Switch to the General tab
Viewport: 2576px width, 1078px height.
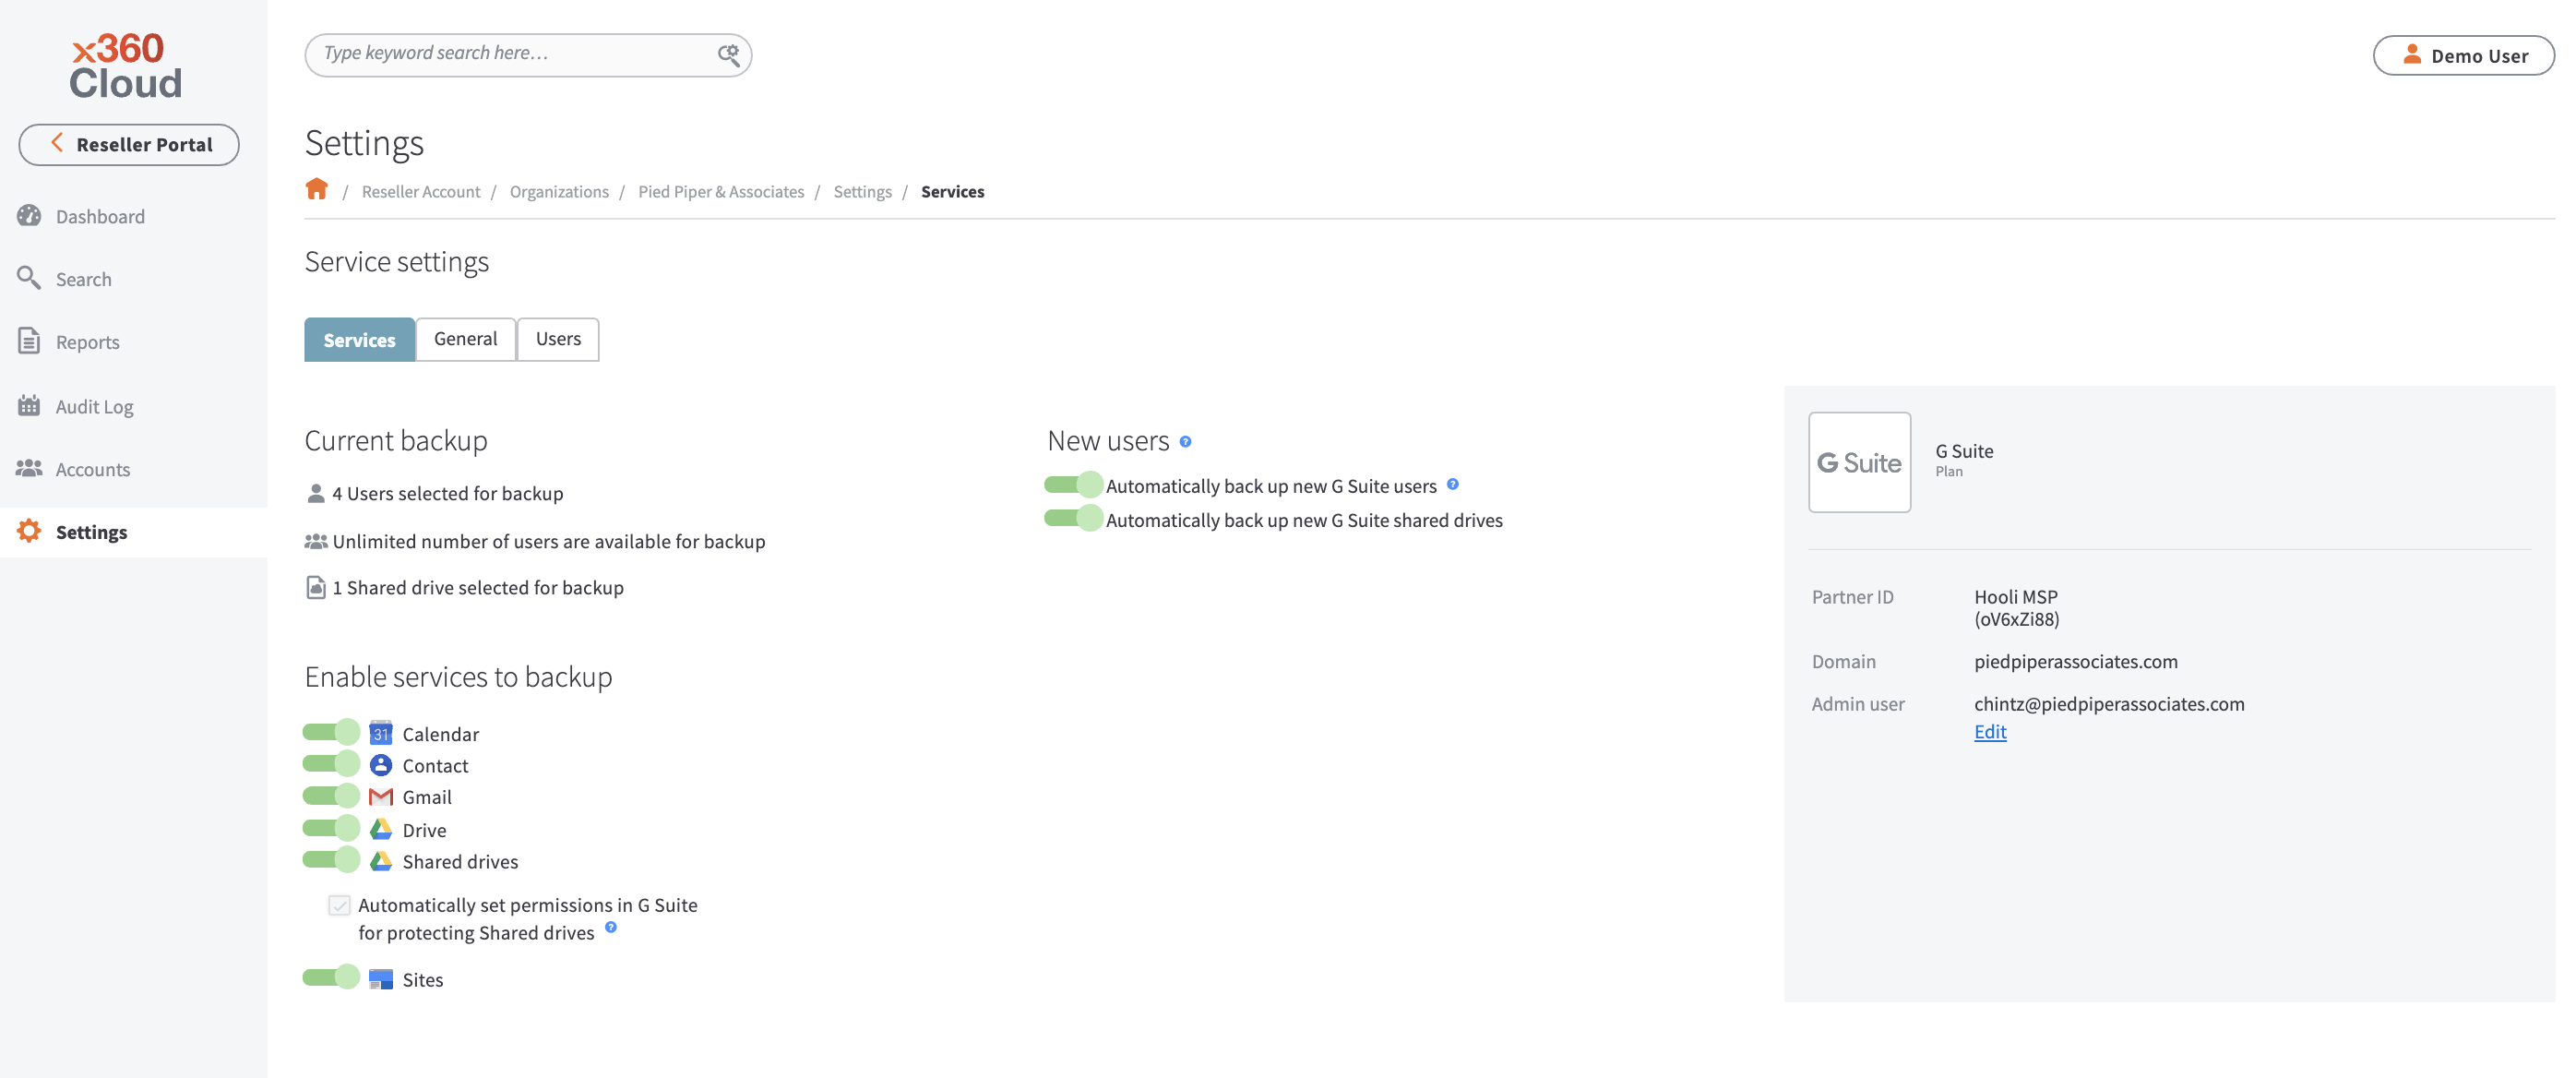click(x=465, y=339)
